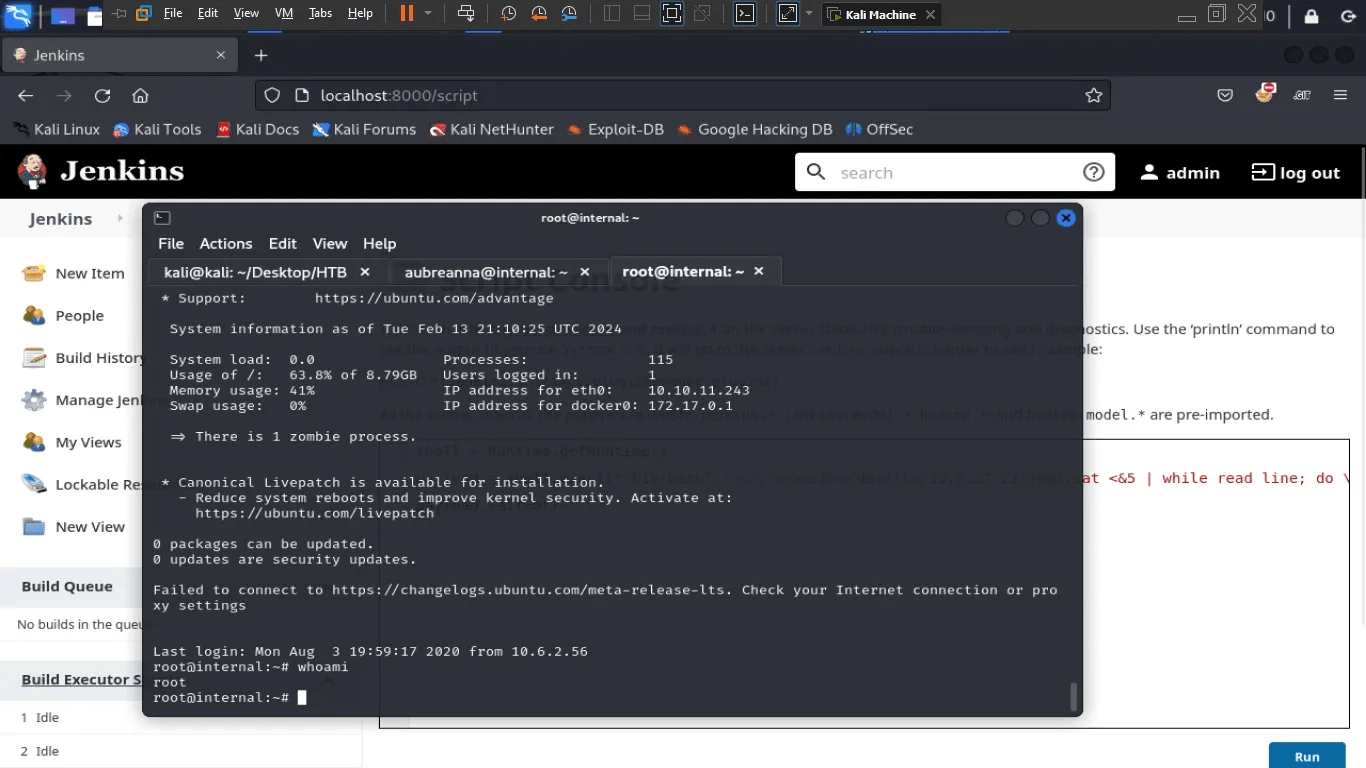
Task: Click the Kali dragon menu icon
Action: click(18, 14)
